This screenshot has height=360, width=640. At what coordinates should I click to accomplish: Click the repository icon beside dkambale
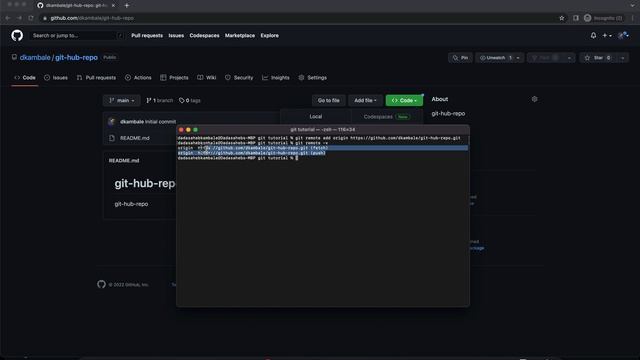(x=14, y=58)
